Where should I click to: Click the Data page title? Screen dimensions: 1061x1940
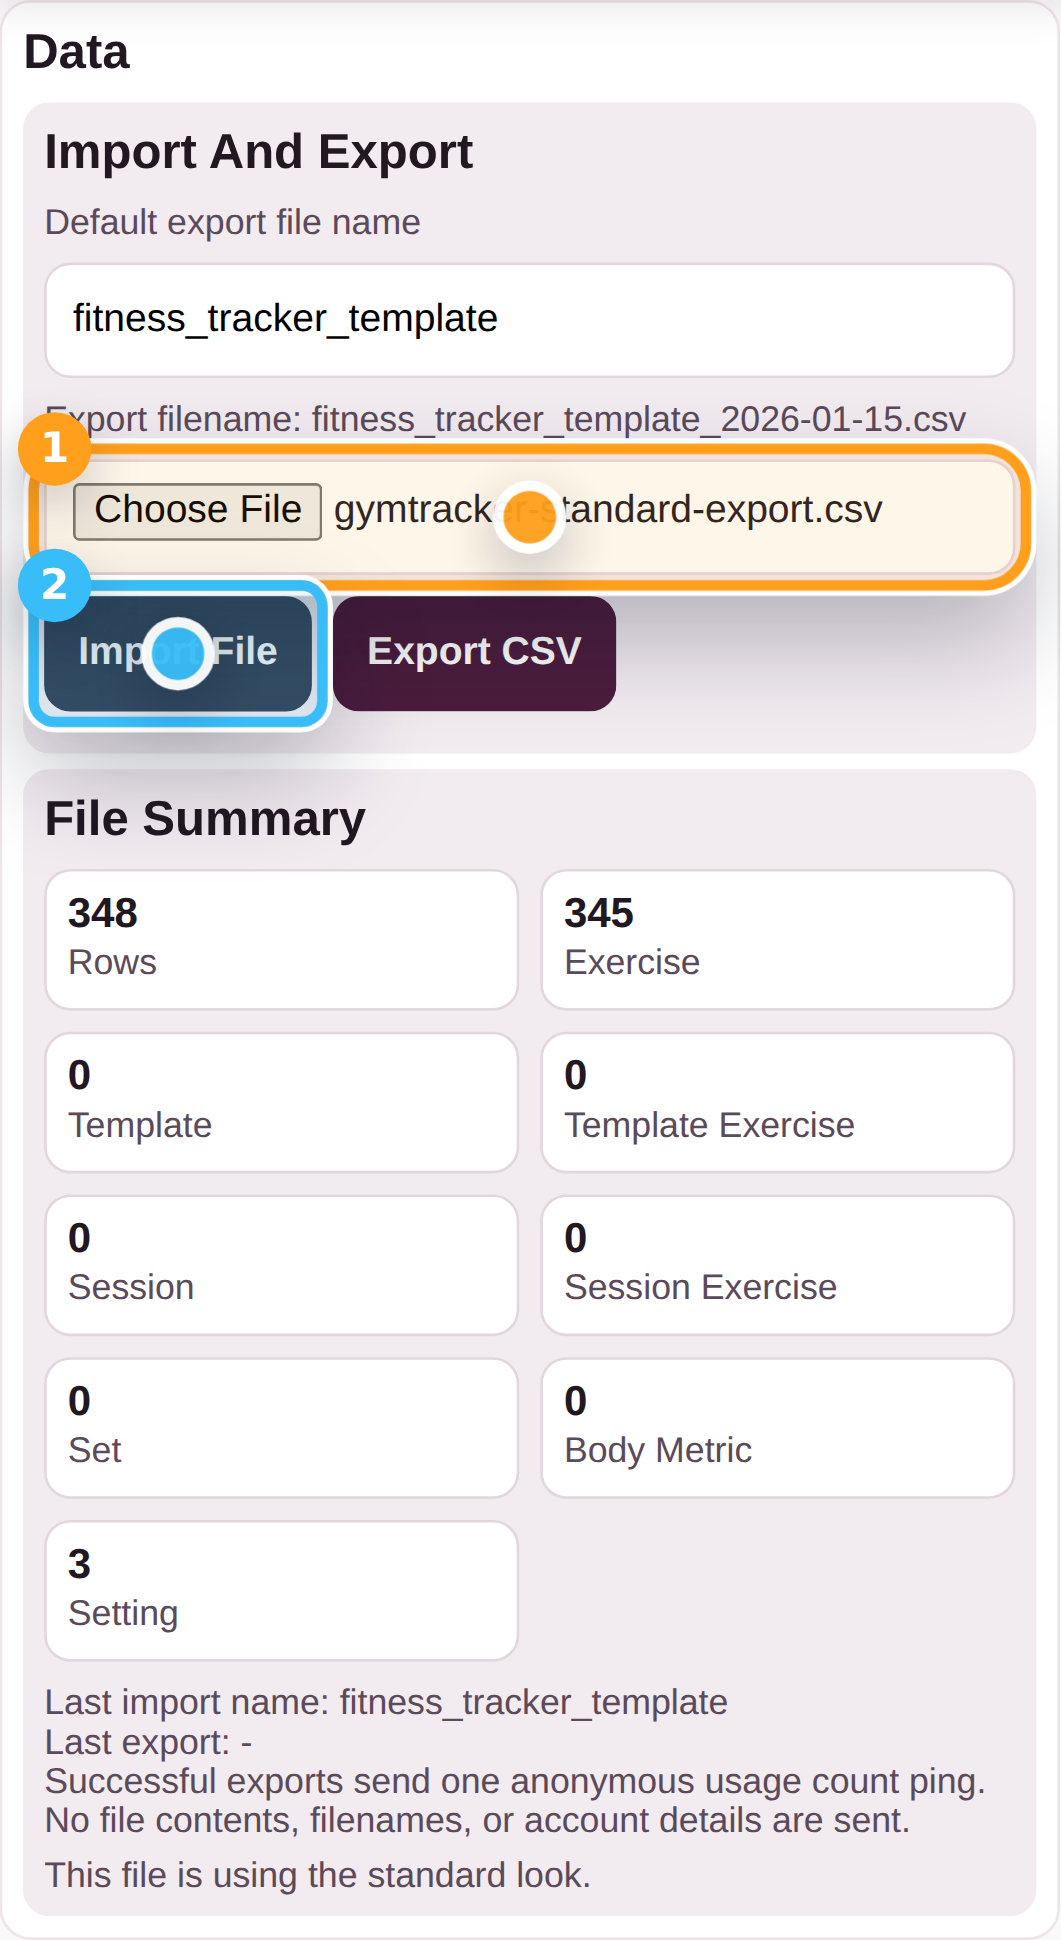(76, 51)
